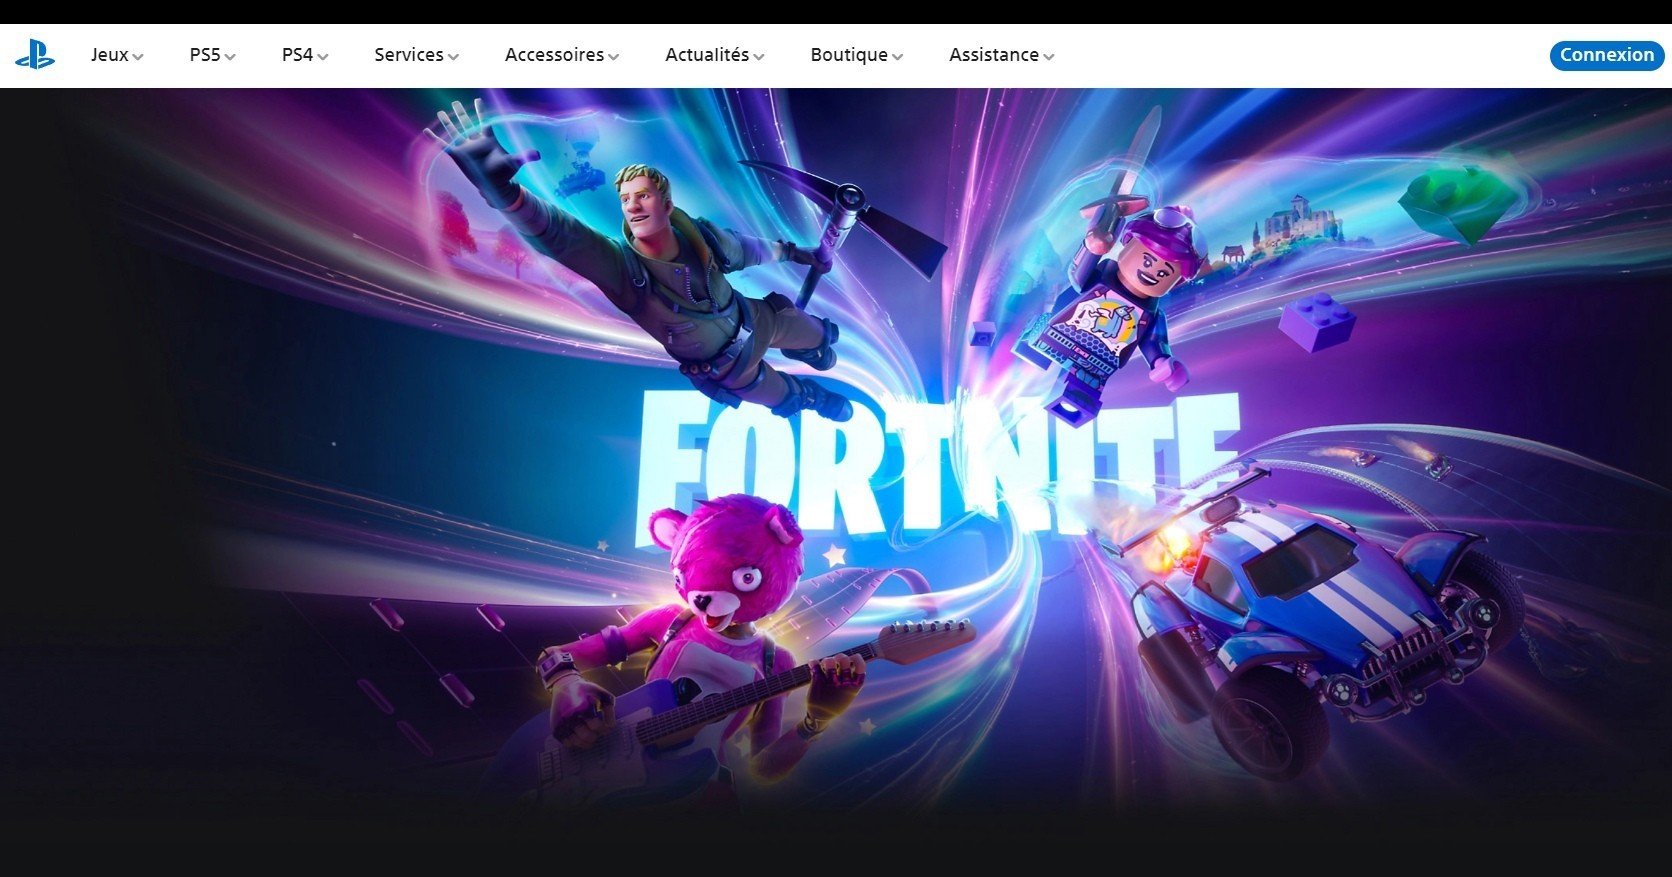Open the PS5 navigation menu

coord(212,55)
